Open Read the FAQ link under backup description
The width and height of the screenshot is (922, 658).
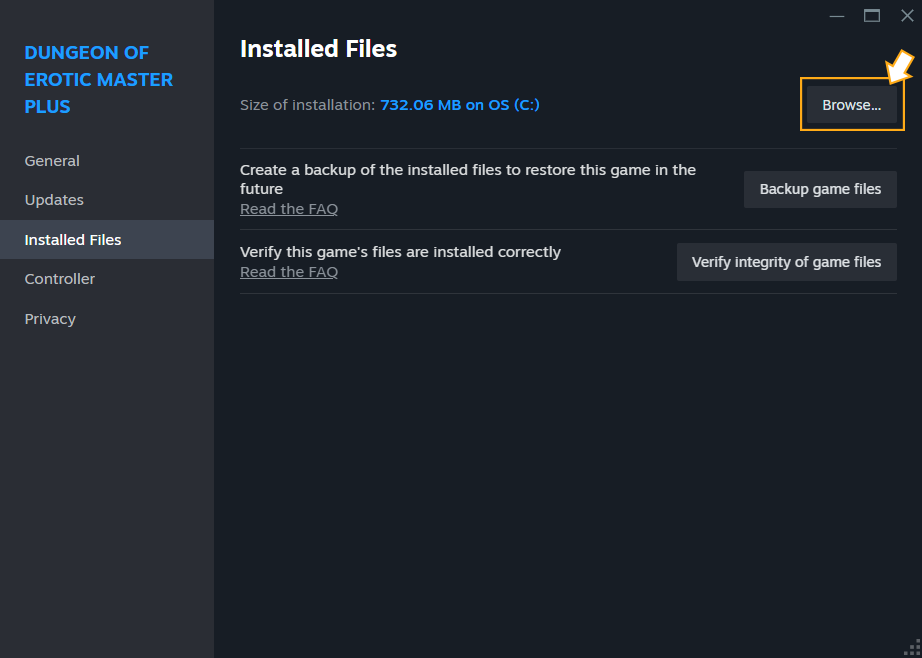(289, 209)
